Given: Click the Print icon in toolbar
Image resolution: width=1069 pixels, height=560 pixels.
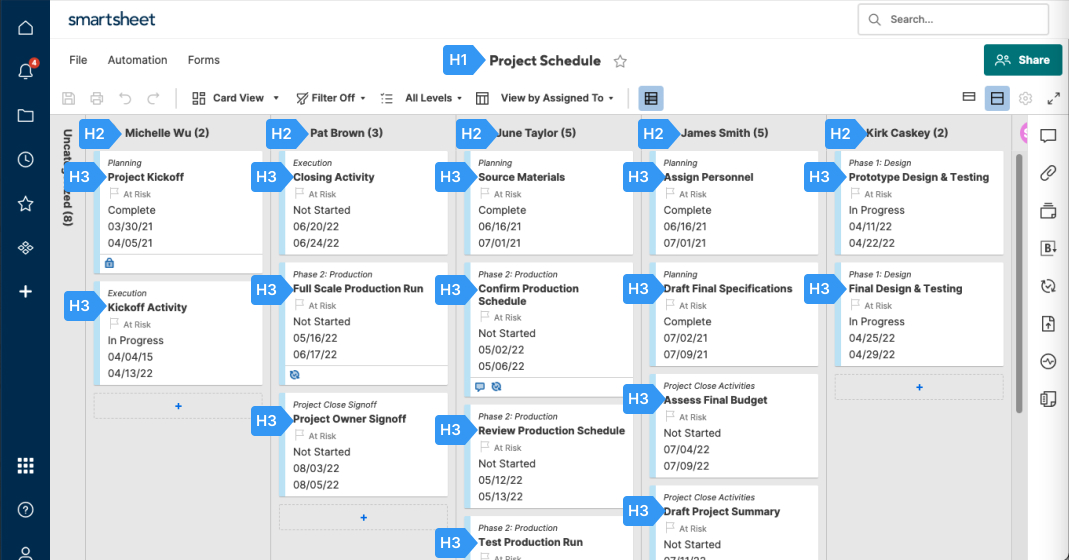Looking at the screenshot, I should point(97,98).
